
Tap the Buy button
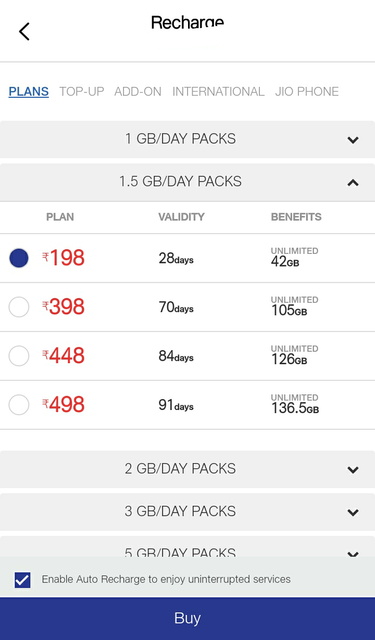pyautogui.click(x=187, y=618)
